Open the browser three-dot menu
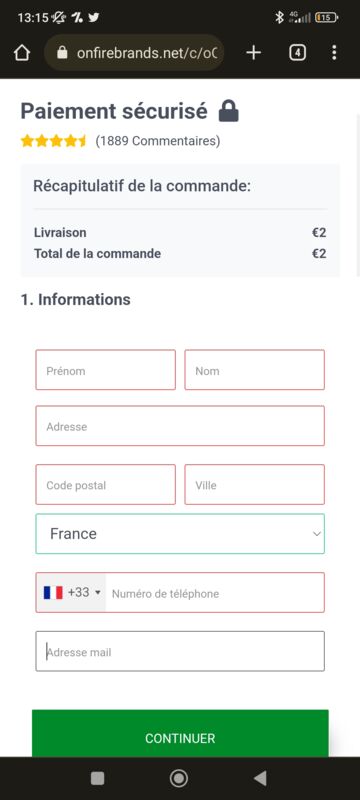Image resolution: width=360 pixels, height=800 pixels. point(334,53)
